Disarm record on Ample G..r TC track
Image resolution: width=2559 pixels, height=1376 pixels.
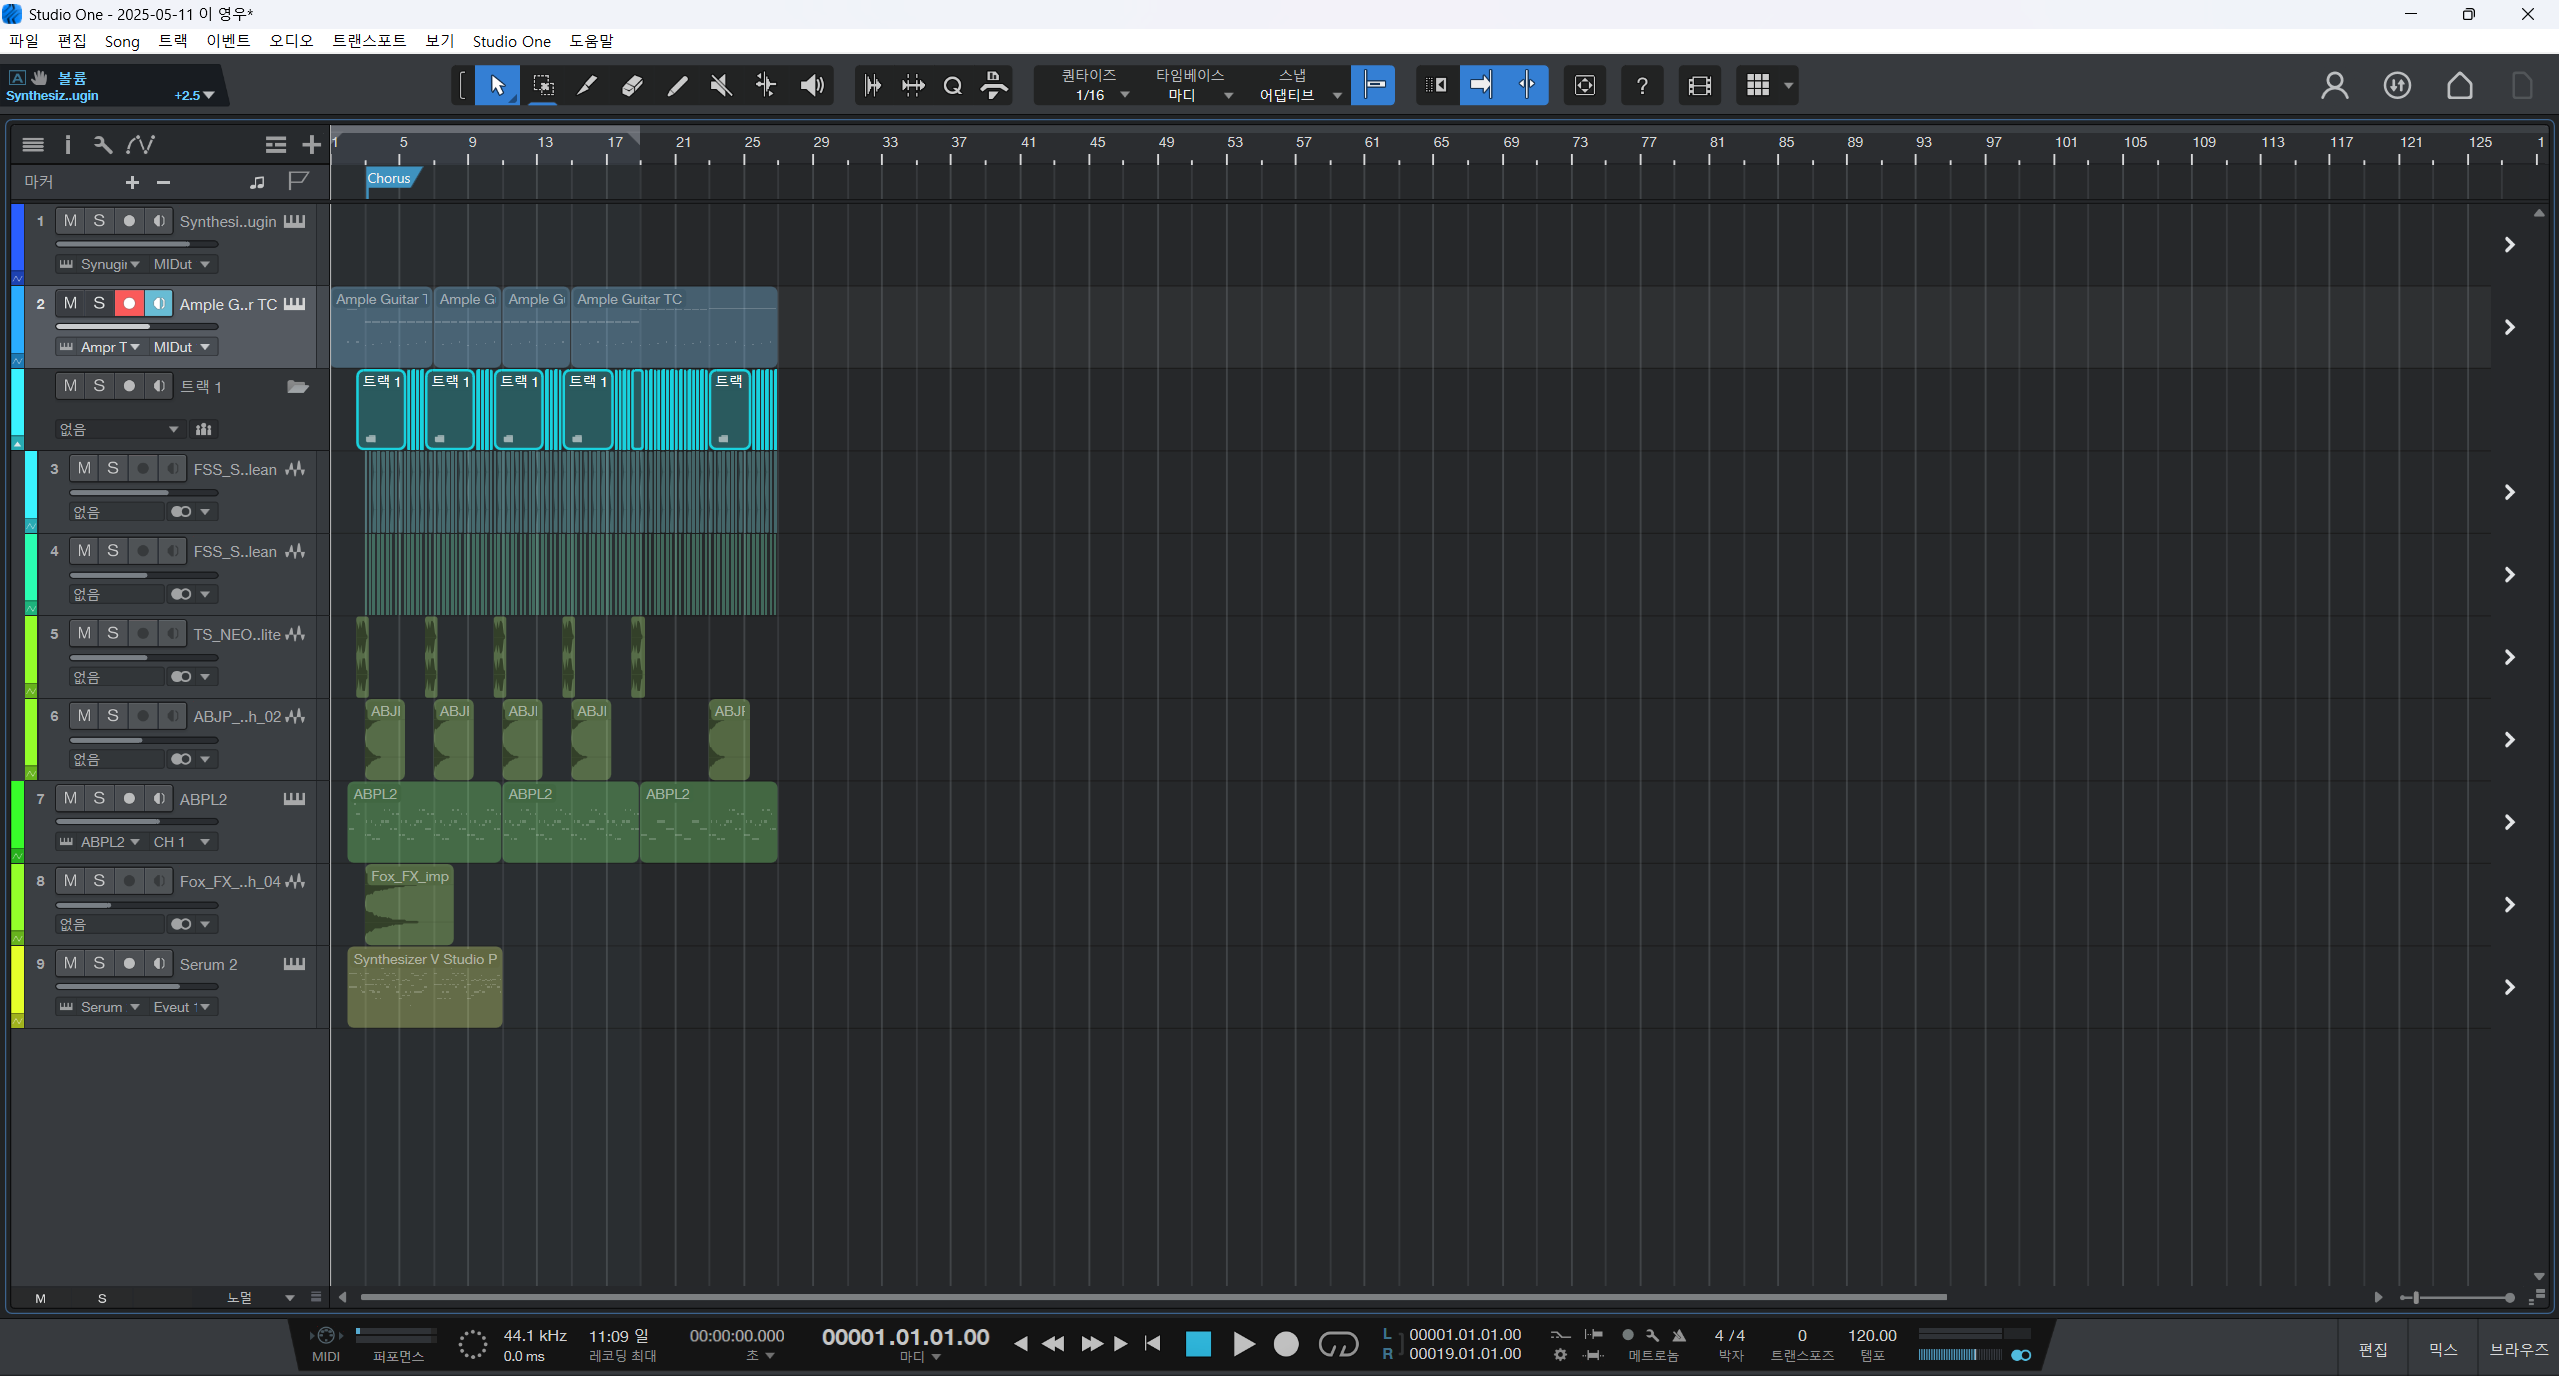click(x=129, y=303)
